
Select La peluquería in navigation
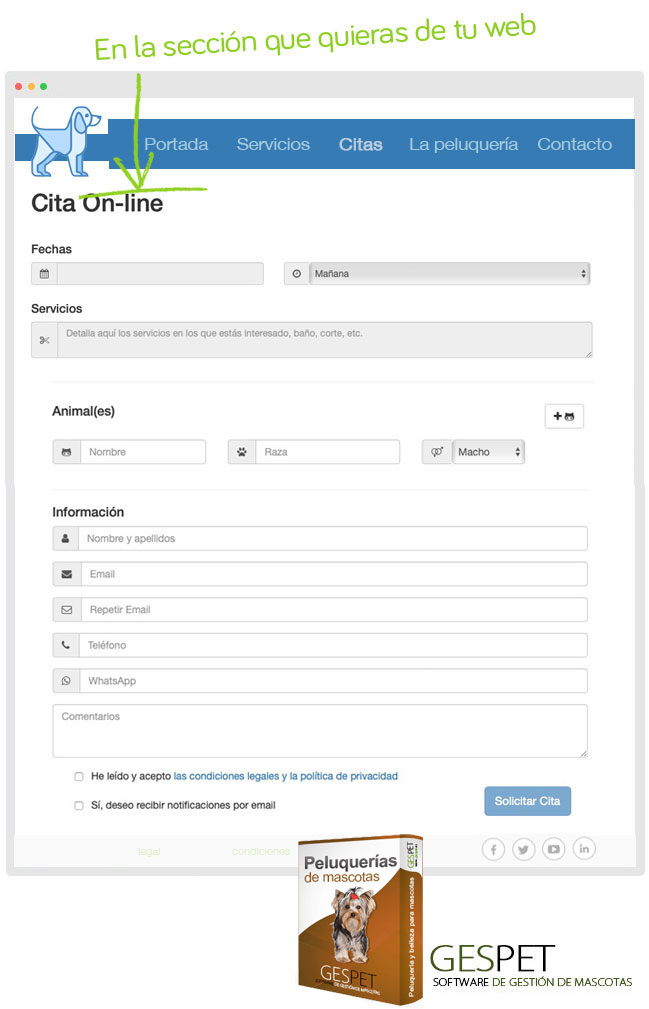pos(463,144)
